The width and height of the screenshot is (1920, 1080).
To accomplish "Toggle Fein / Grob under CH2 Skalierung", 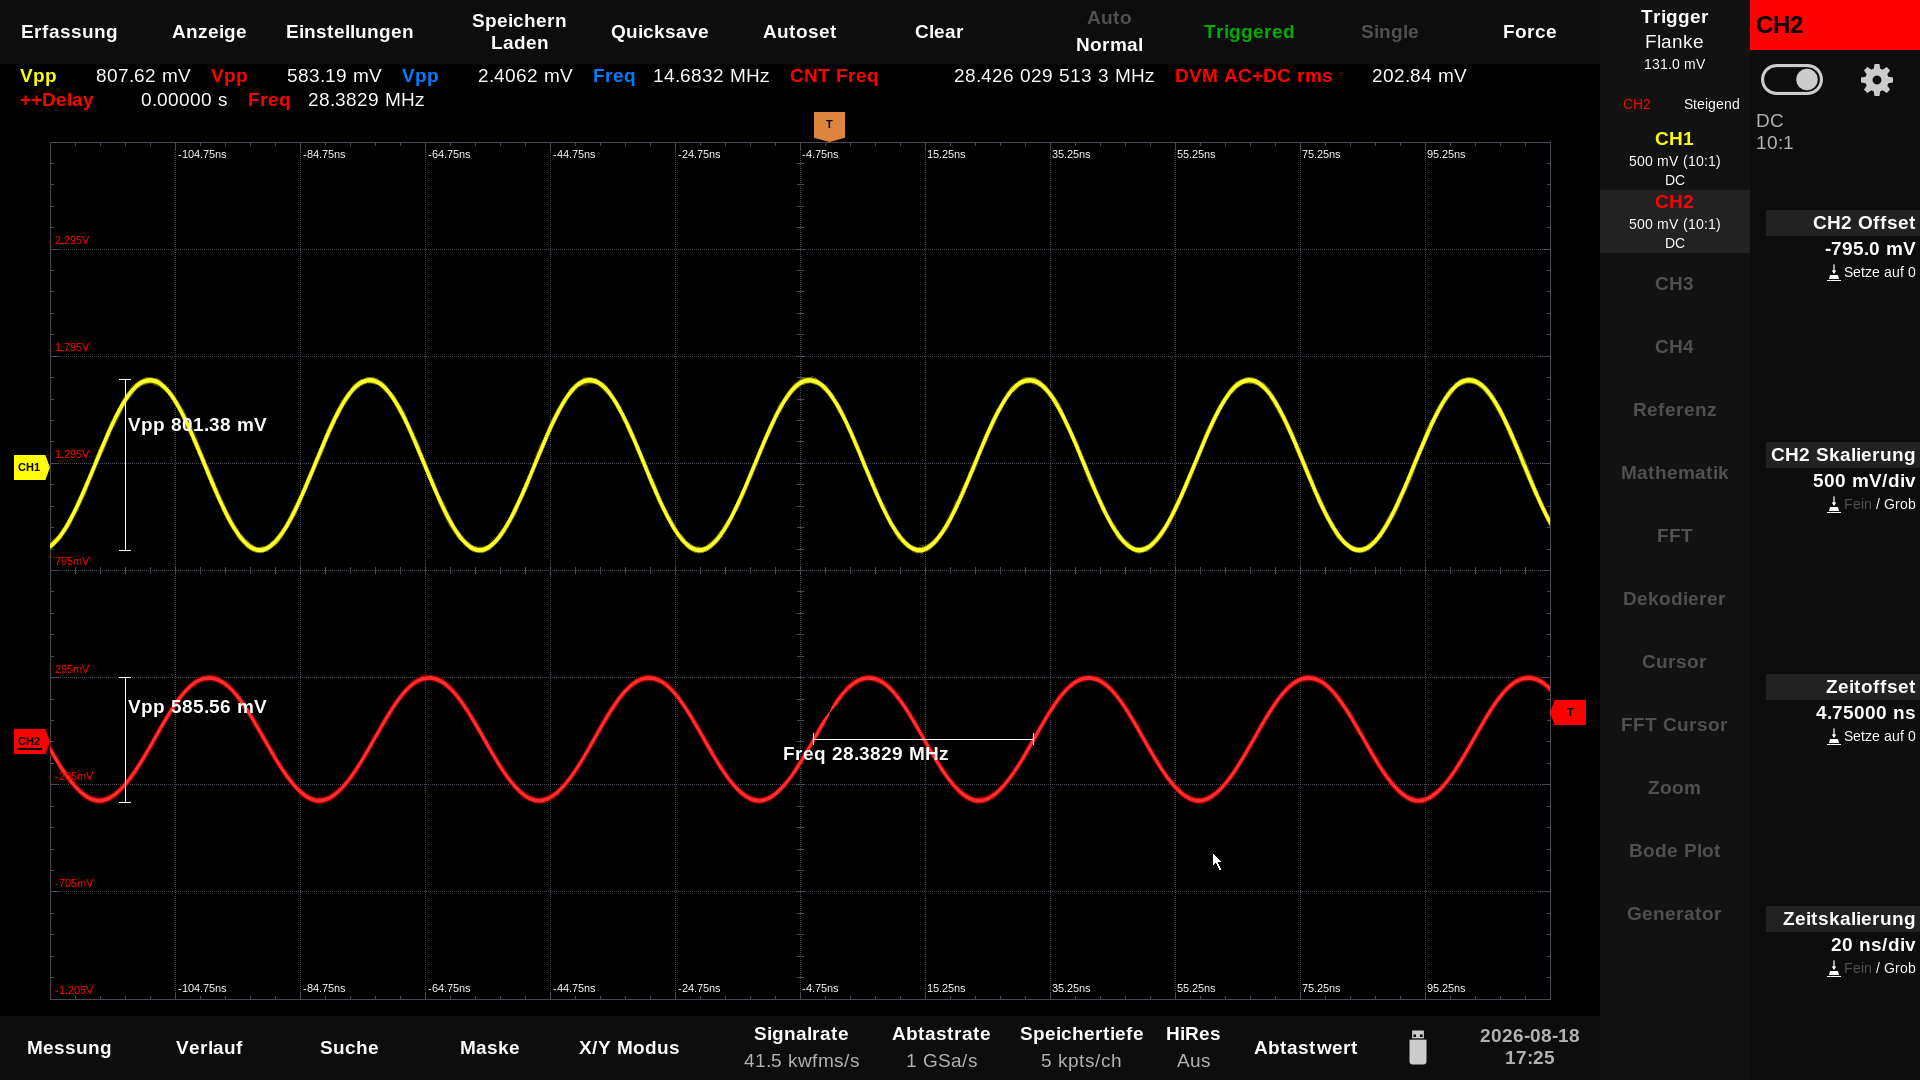I will (1871, 504).
